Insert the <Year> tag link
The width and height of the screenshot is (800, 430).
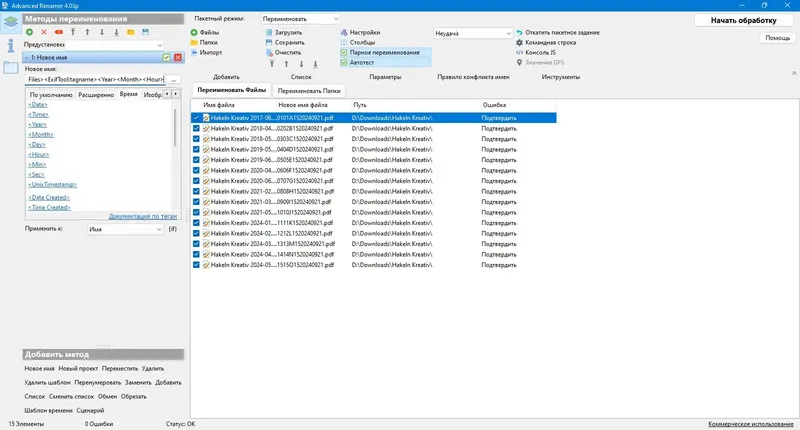[x=37, y=124]
